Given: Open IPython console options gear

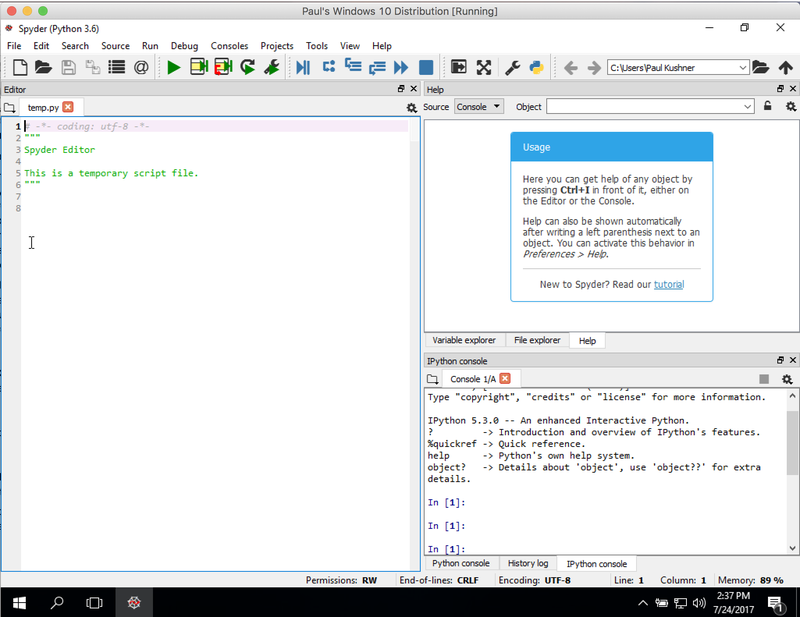Looking at the screenshot, I should click(787, 379).
